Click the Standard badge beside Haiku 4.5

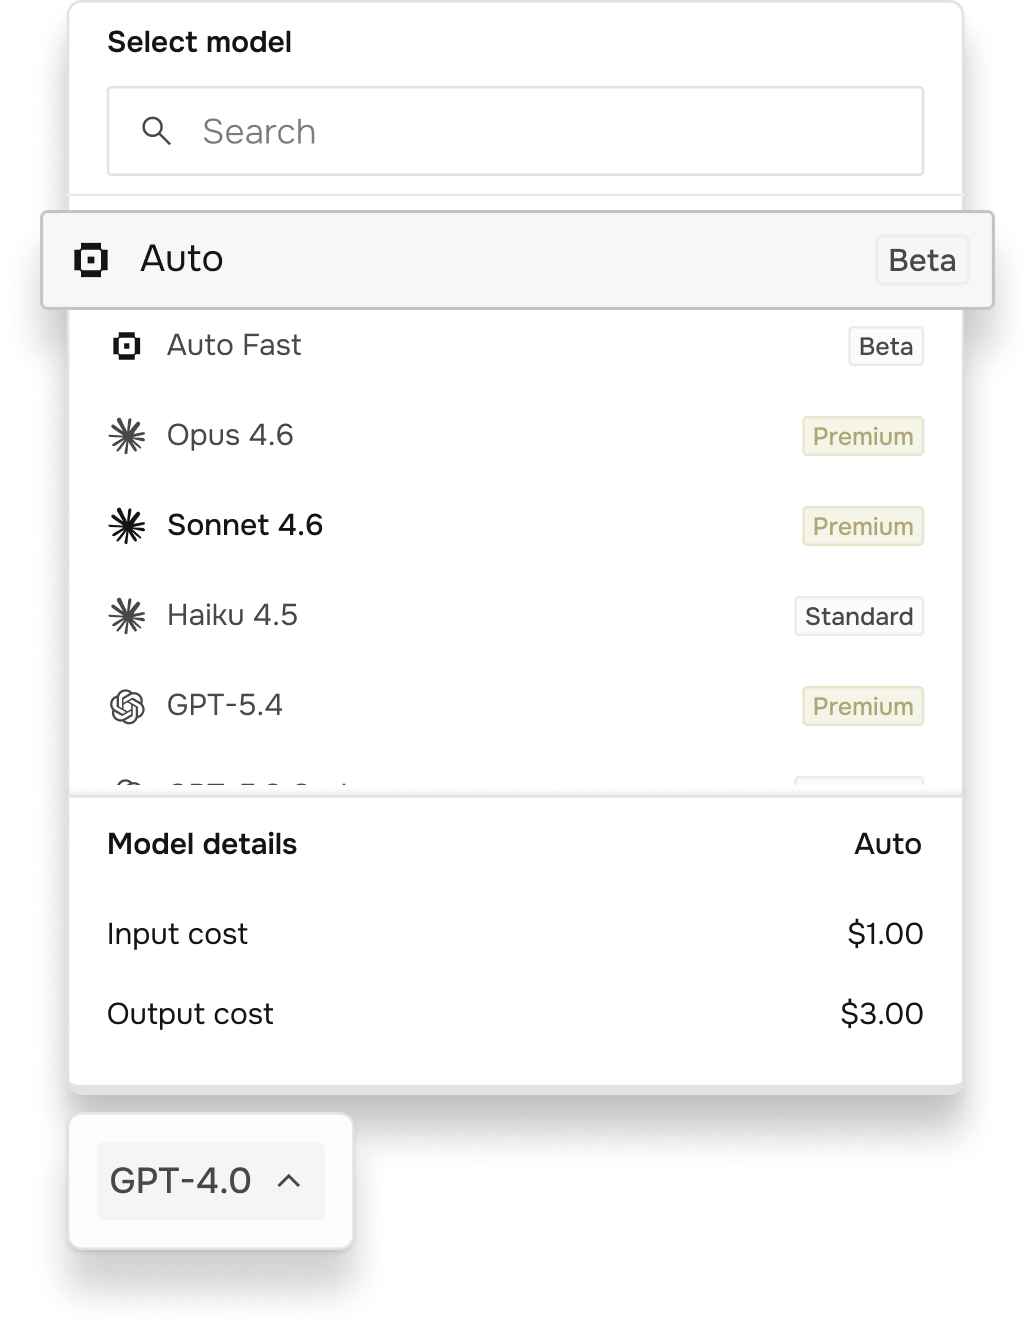point(859,616)
